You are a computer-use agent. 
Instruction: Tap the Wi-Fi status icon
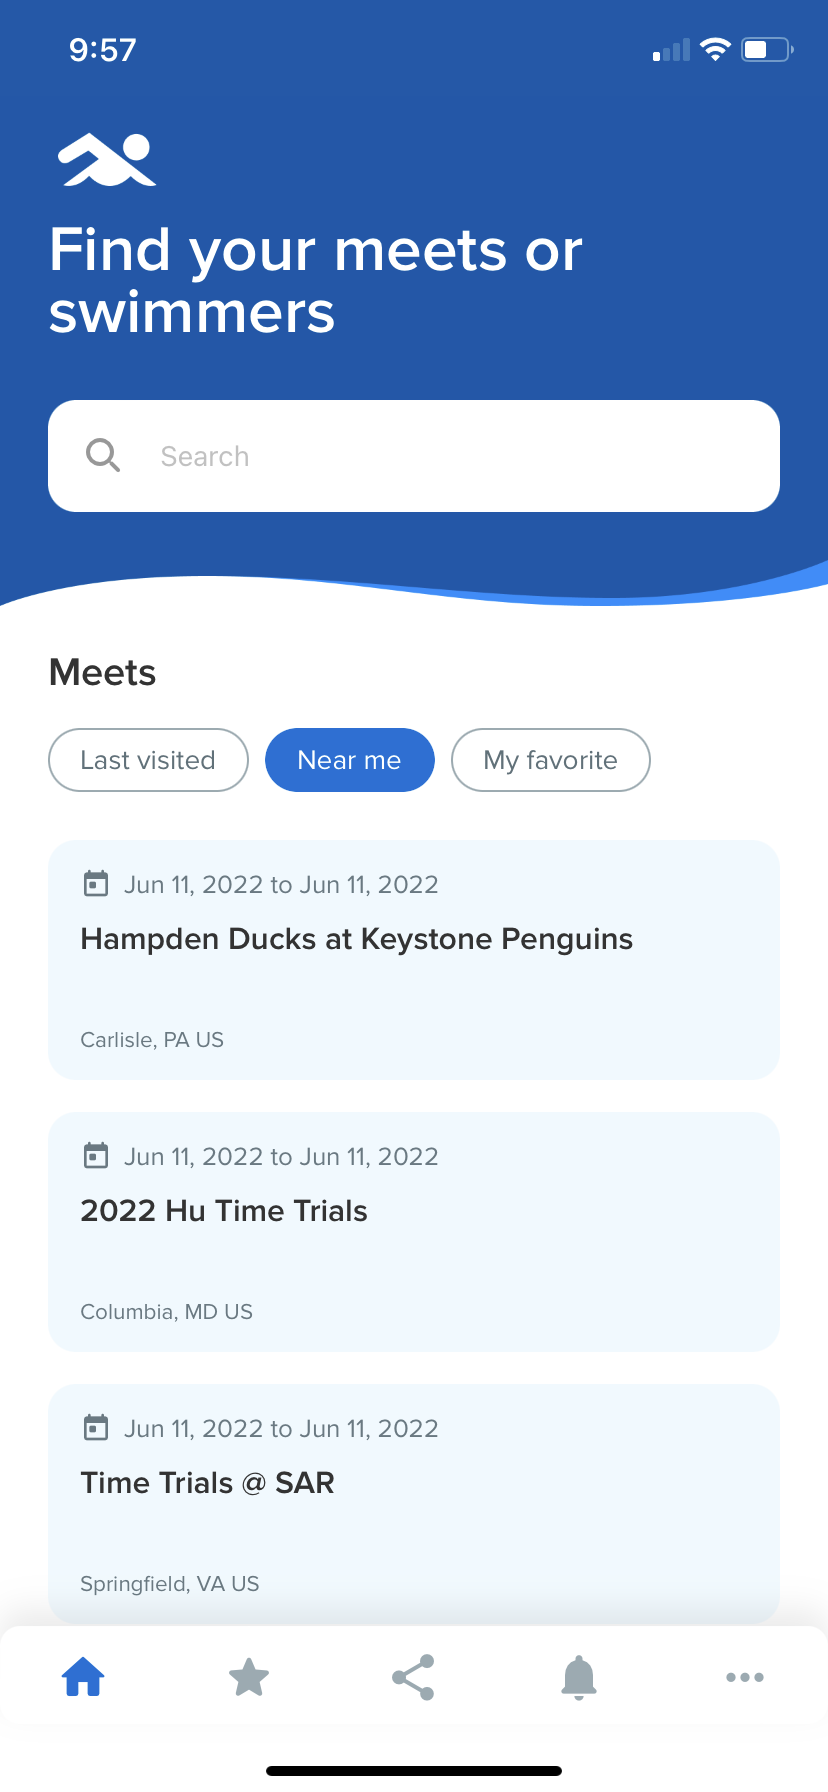coord(715,49)
